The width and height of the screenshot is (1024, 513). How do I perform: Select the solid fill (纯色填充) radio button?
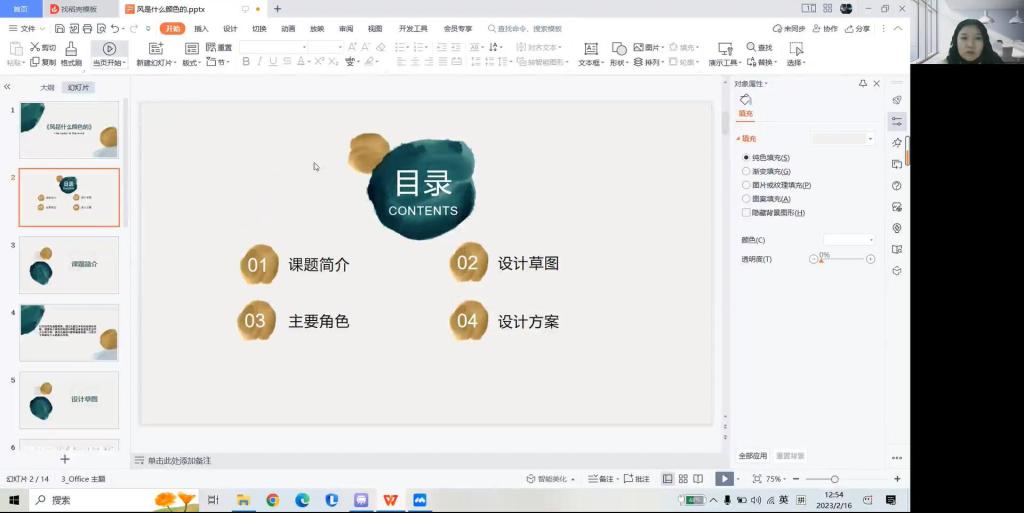746,158
